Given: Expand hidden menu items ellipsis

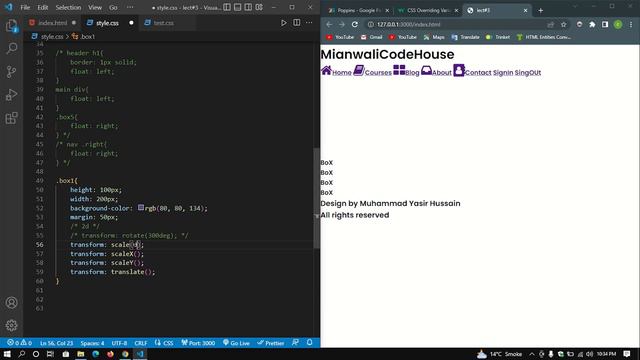Looking at the screenshot, I should 130,7.
